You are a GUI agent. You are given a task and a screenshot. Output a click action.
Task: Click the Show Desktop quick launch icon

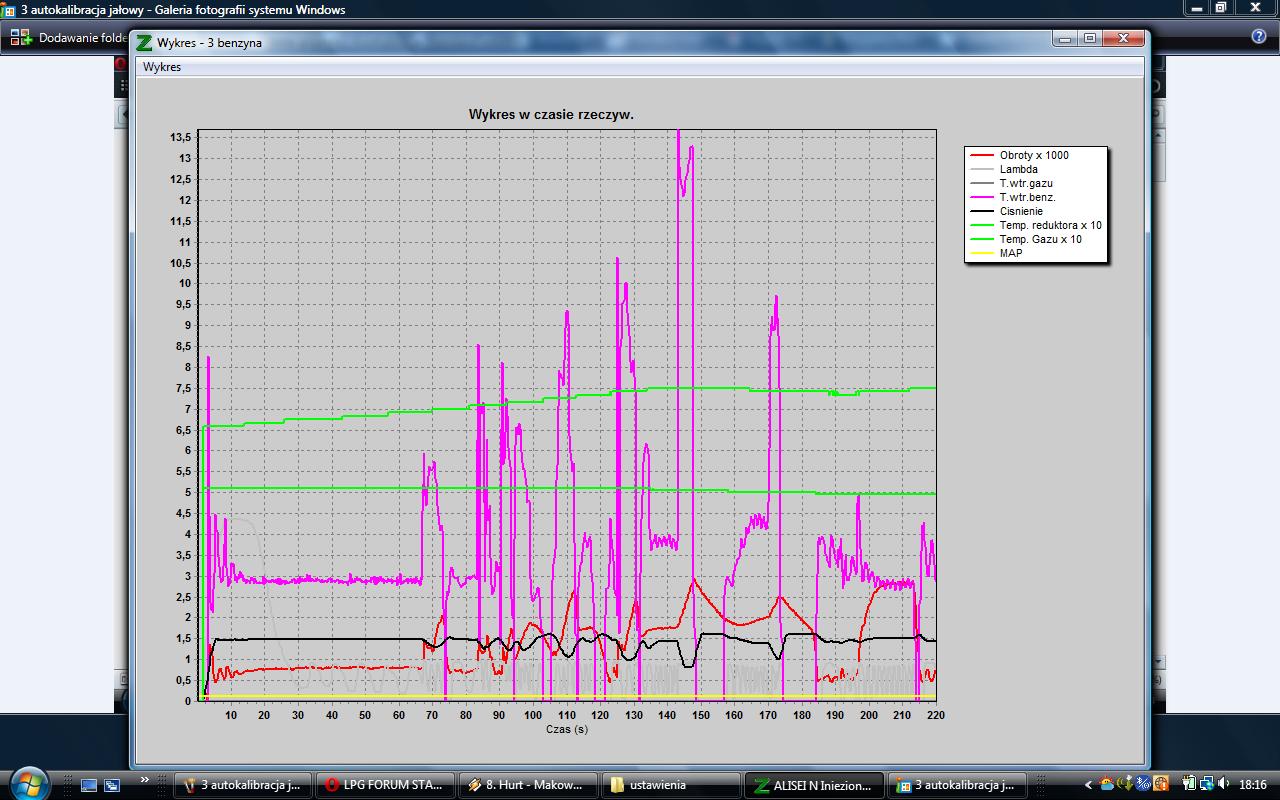[89, 786]
